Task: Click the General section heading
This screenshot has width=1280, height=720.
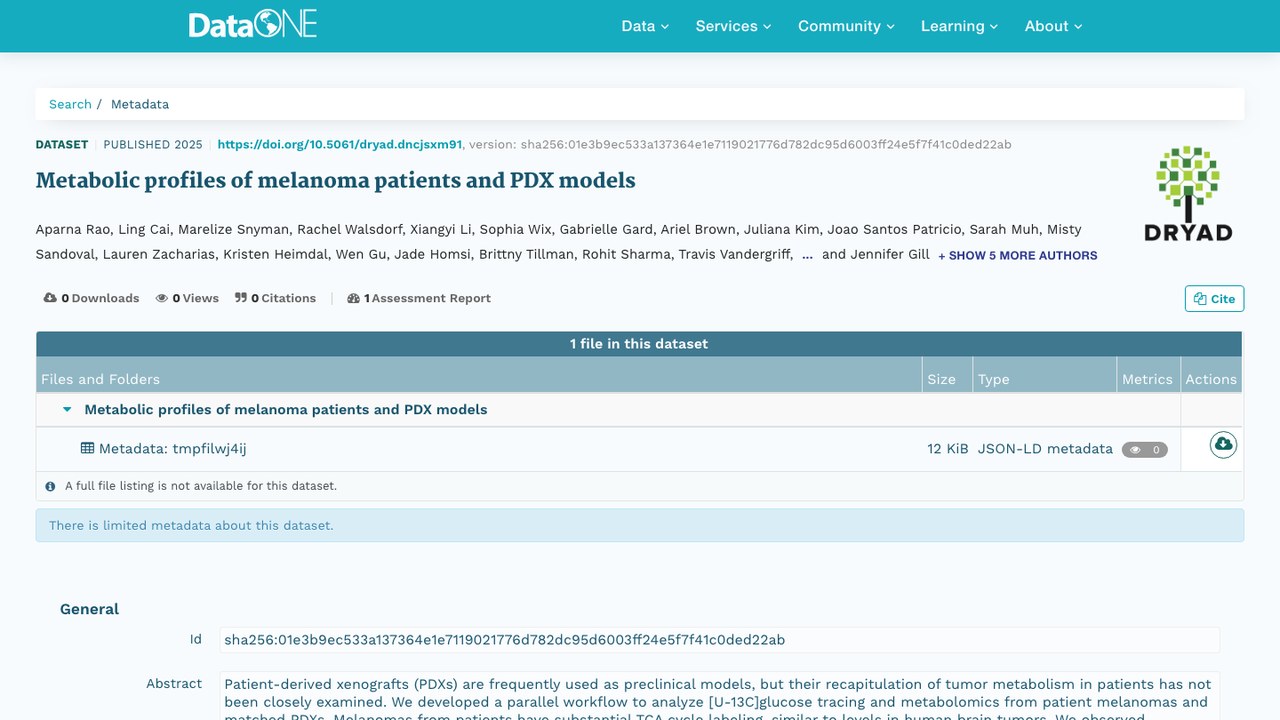Action: click(x=89, y=609)
